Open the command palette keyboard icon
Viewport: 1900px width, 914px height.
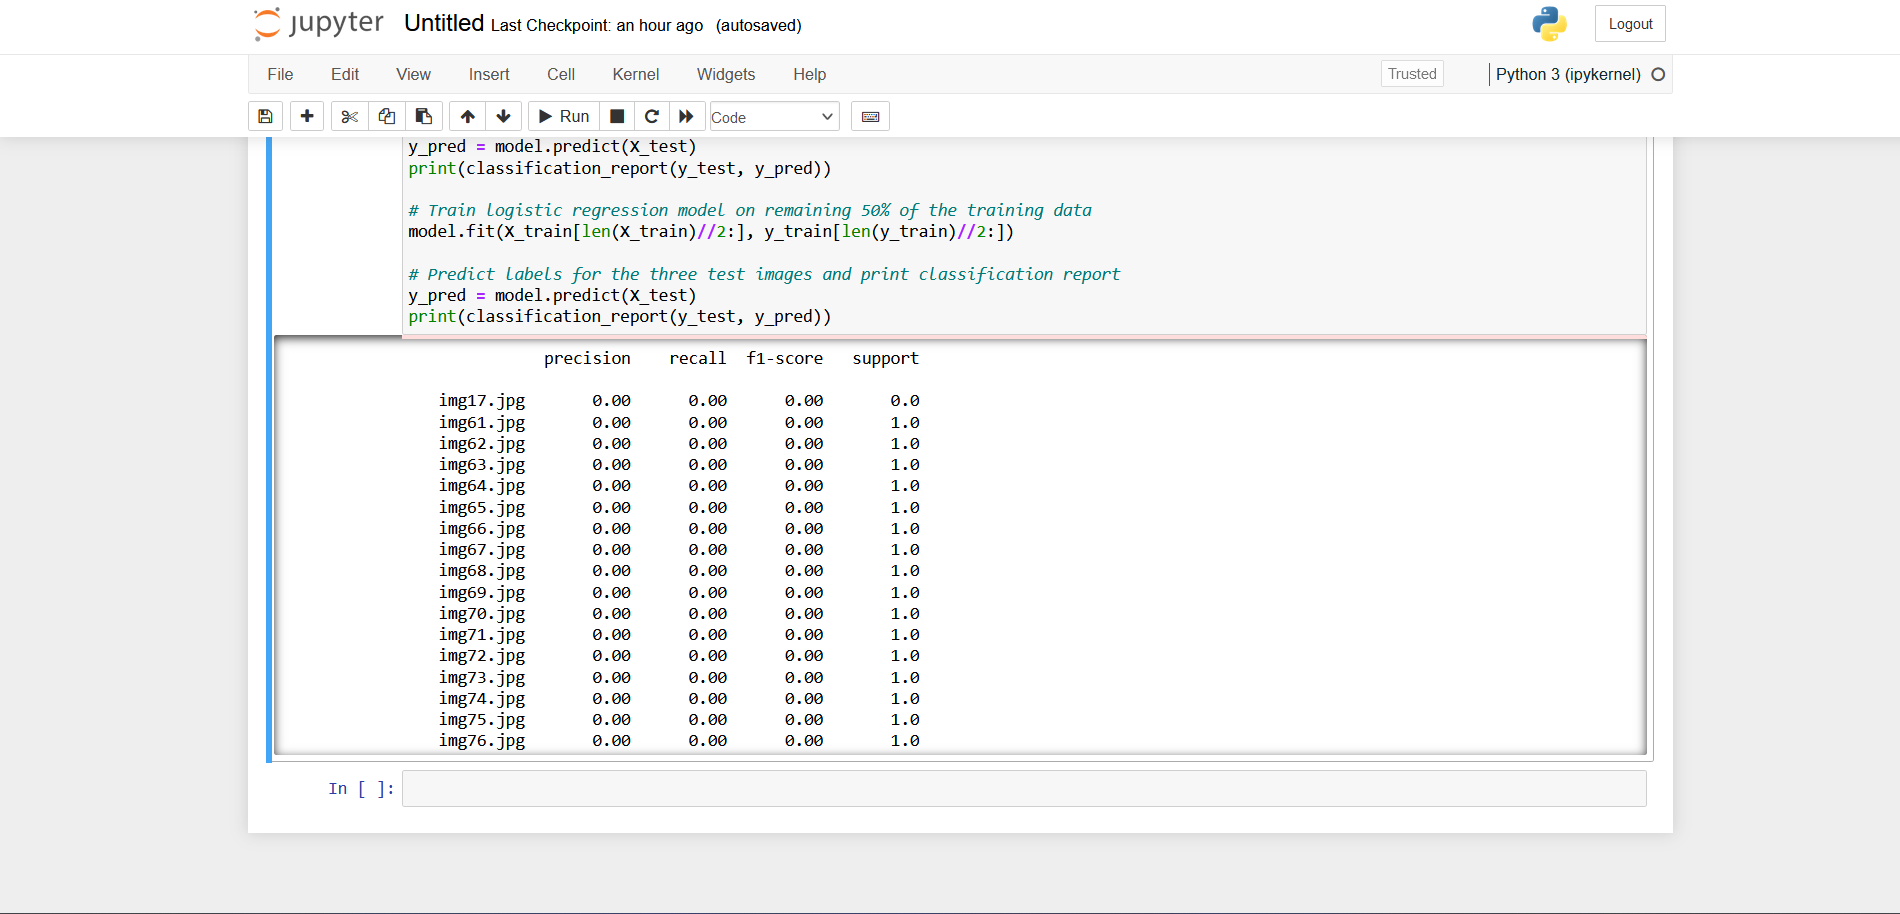[870, 117]
